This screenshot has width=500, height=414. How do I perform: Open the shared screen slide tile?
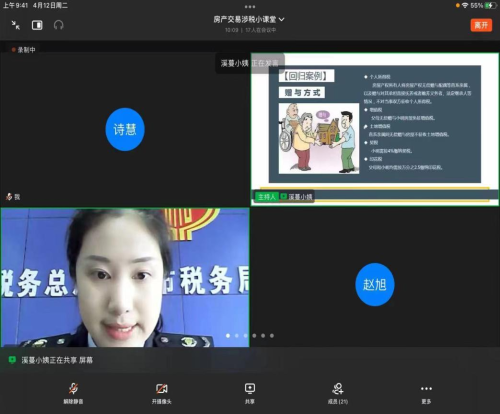375,129
